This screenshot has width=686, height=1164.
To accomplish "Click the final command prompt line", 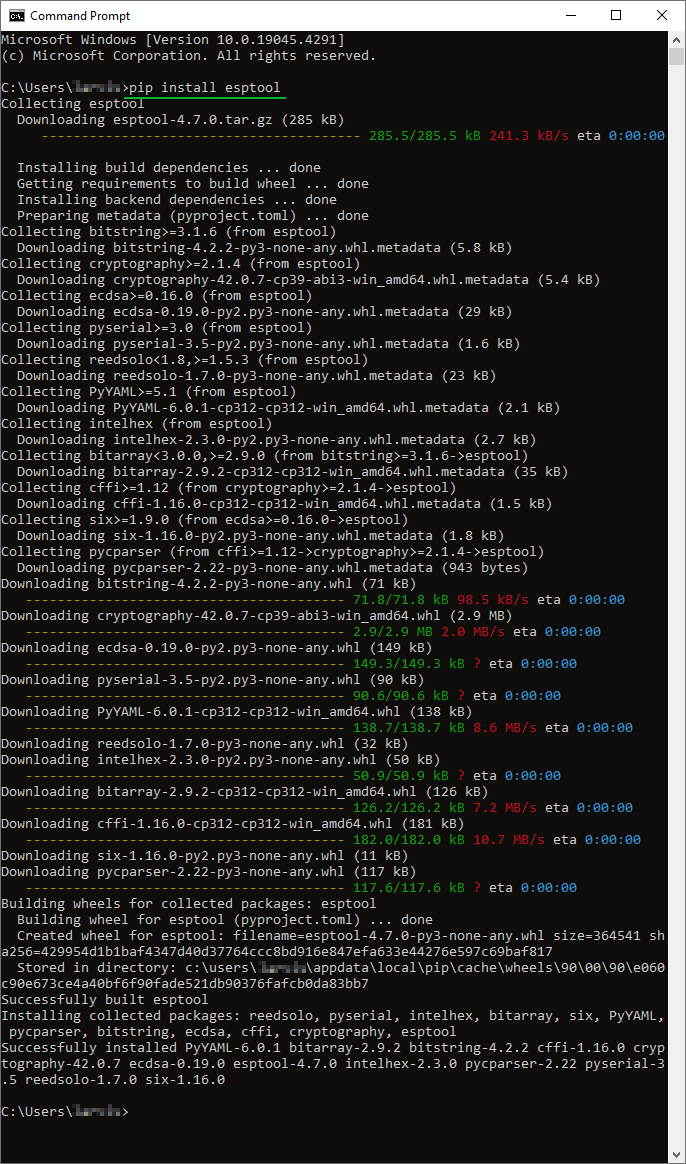I will point(65,1111).
